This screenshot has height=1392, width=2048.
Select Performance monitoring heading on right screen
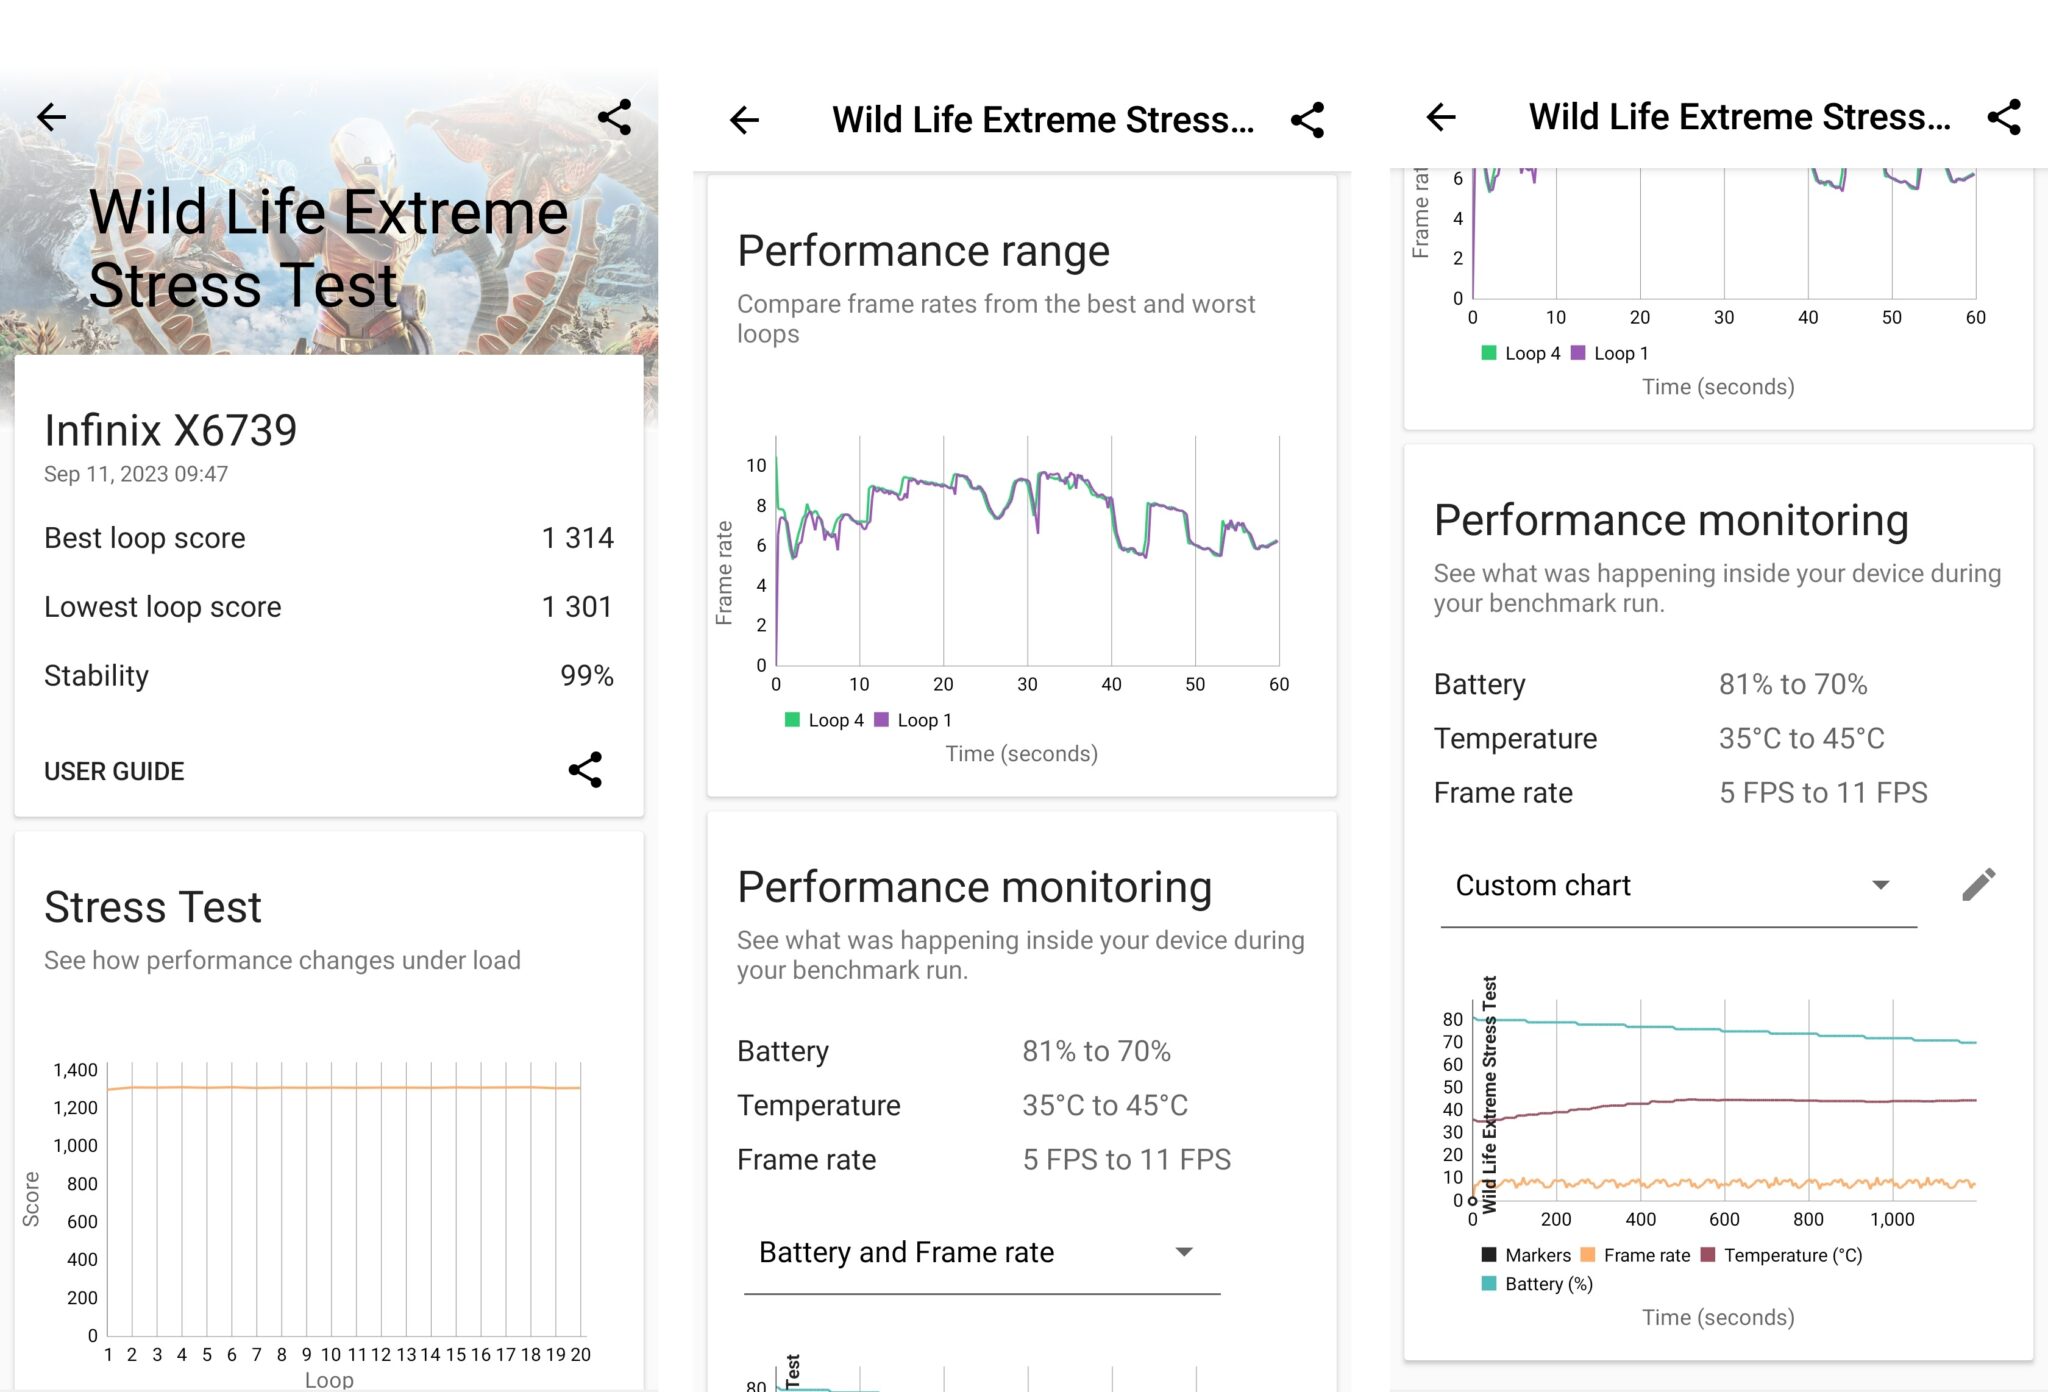(1671, 521)
